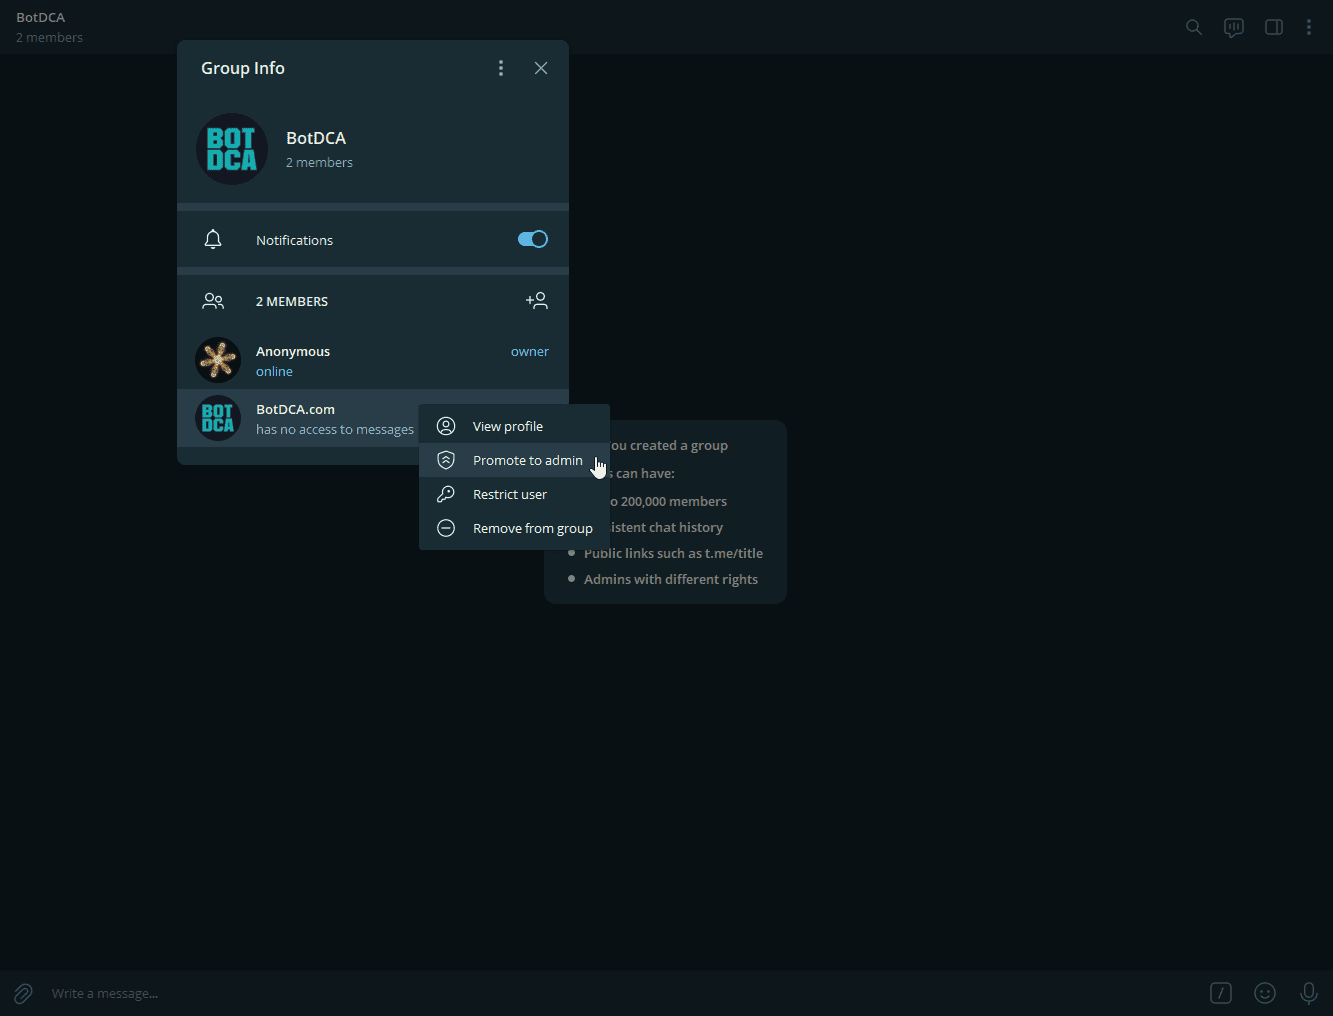Choose Restrict user from context menu

(x=510, y=494)
